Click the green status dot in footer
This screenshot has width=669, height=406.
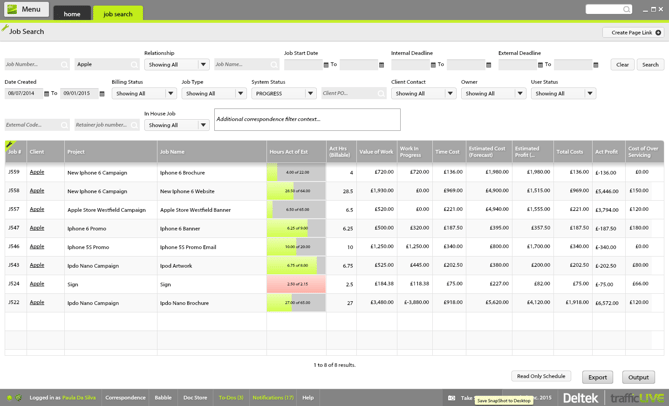pyautogui.click(x=10, y=398)
